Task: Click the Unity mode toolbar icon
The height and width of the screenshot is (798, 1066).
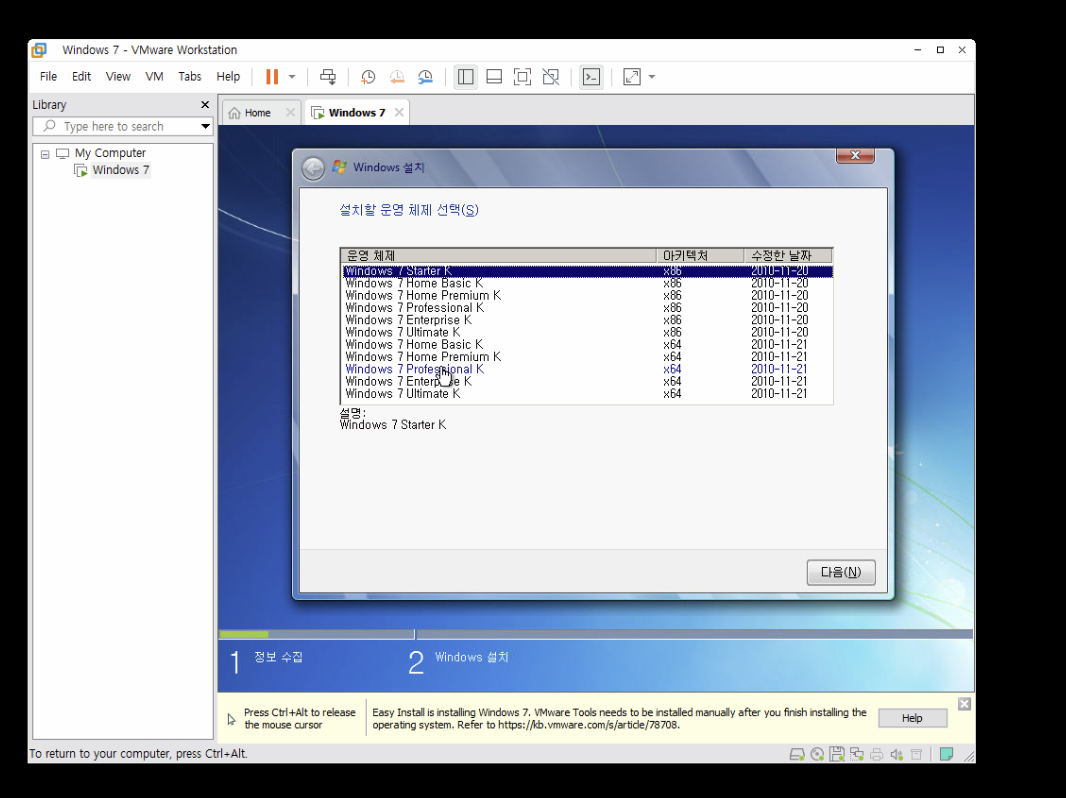Action: [551, 77]
